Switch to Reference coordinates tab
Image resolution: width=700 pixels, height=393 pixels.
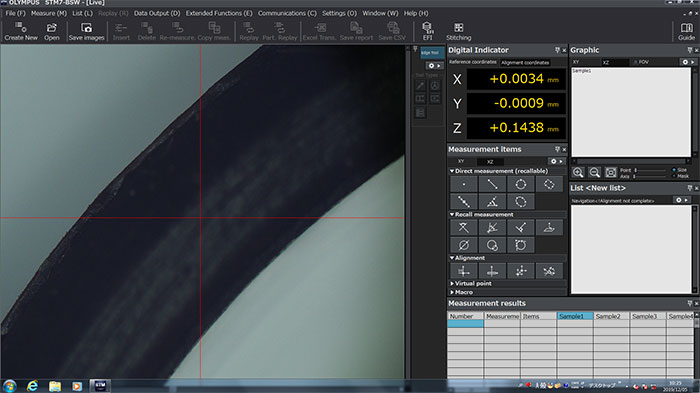472,62
